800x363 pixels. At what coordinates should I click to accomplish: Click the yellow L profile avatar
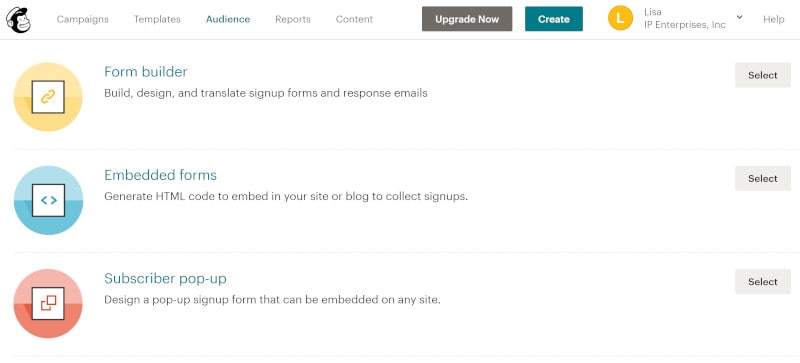(620, 19)
